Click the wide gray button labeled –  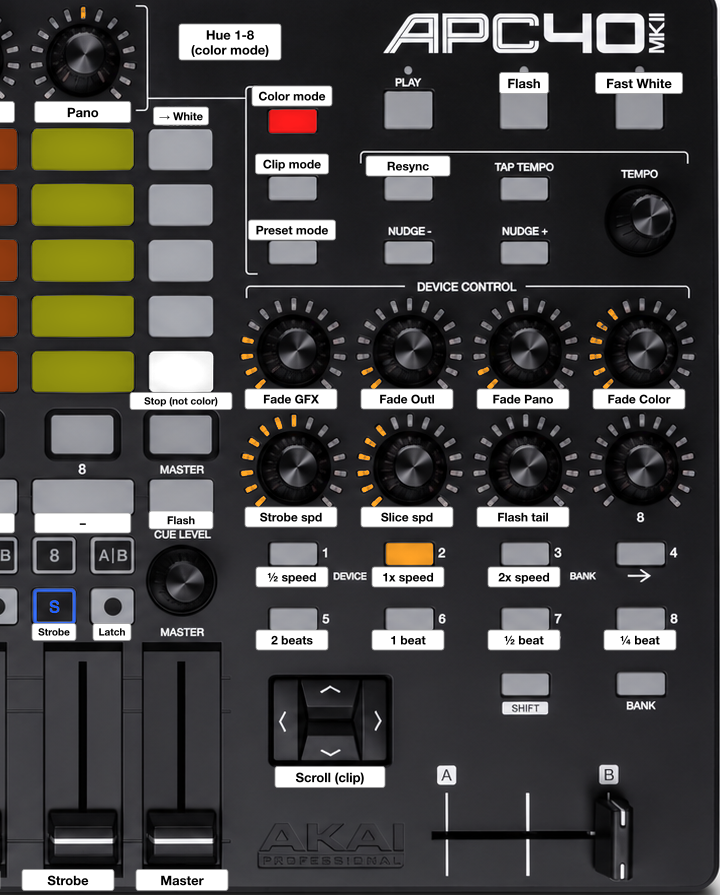pos(83,497)
